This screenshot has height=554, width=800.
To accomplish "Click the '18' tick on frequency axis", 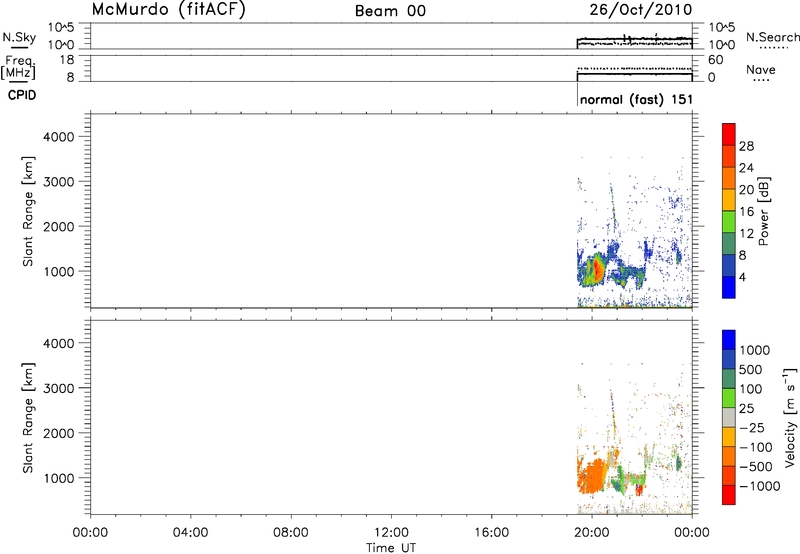I will click(x=67, y=60).
